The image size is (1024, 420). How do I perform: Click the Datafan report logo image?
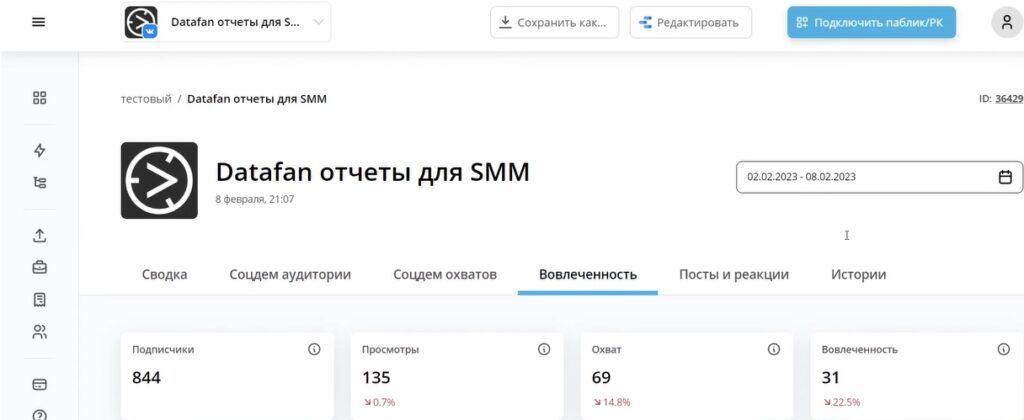coord(159,180)
